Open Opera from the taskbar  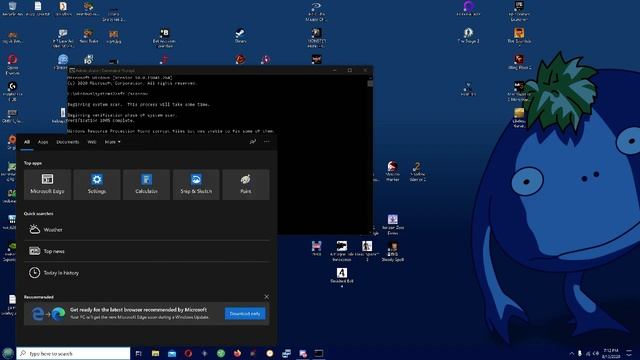[188, 353]
